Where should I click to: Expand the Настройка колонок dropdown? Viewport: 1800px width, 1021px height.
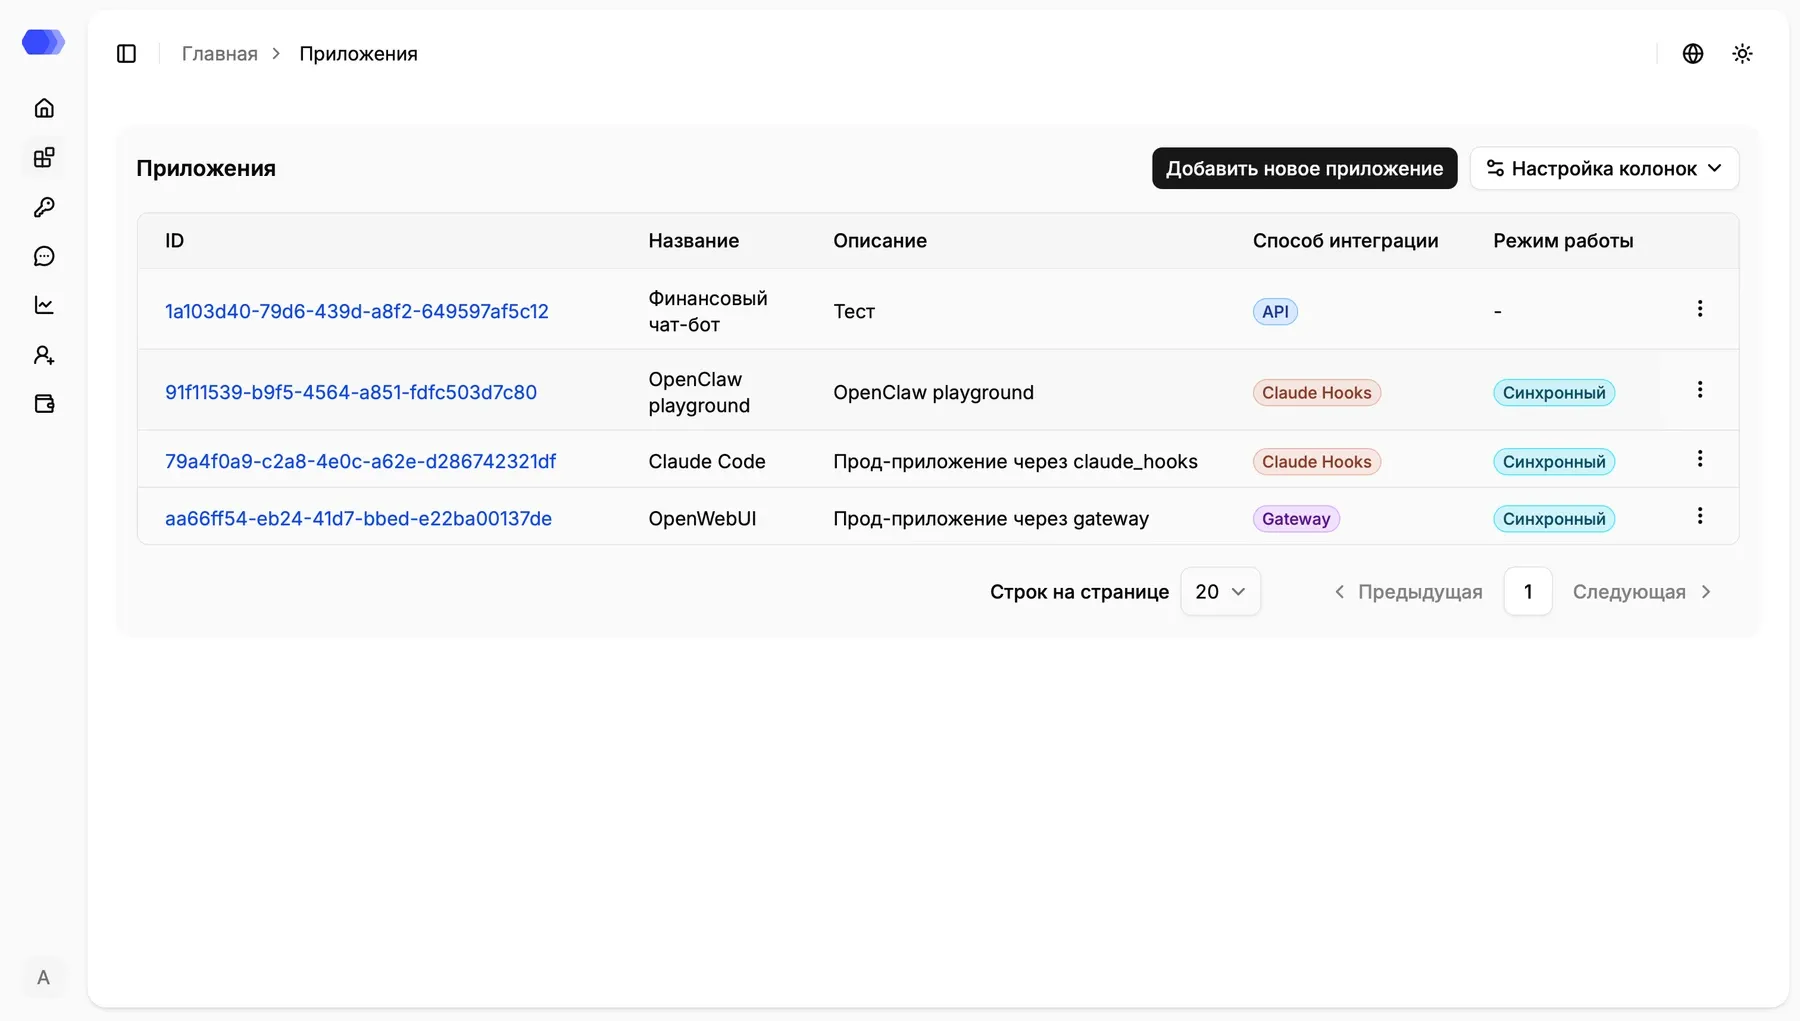click(1604, 168)
